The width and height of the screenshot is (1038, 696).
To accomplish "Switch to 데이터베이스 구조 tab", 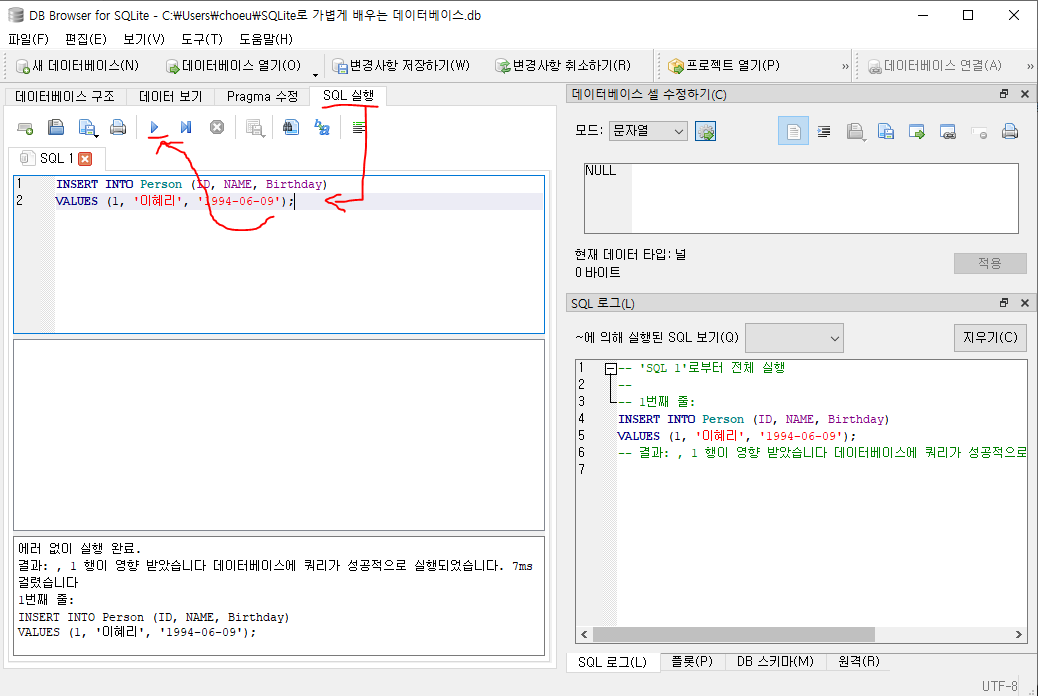I will 65,97.
